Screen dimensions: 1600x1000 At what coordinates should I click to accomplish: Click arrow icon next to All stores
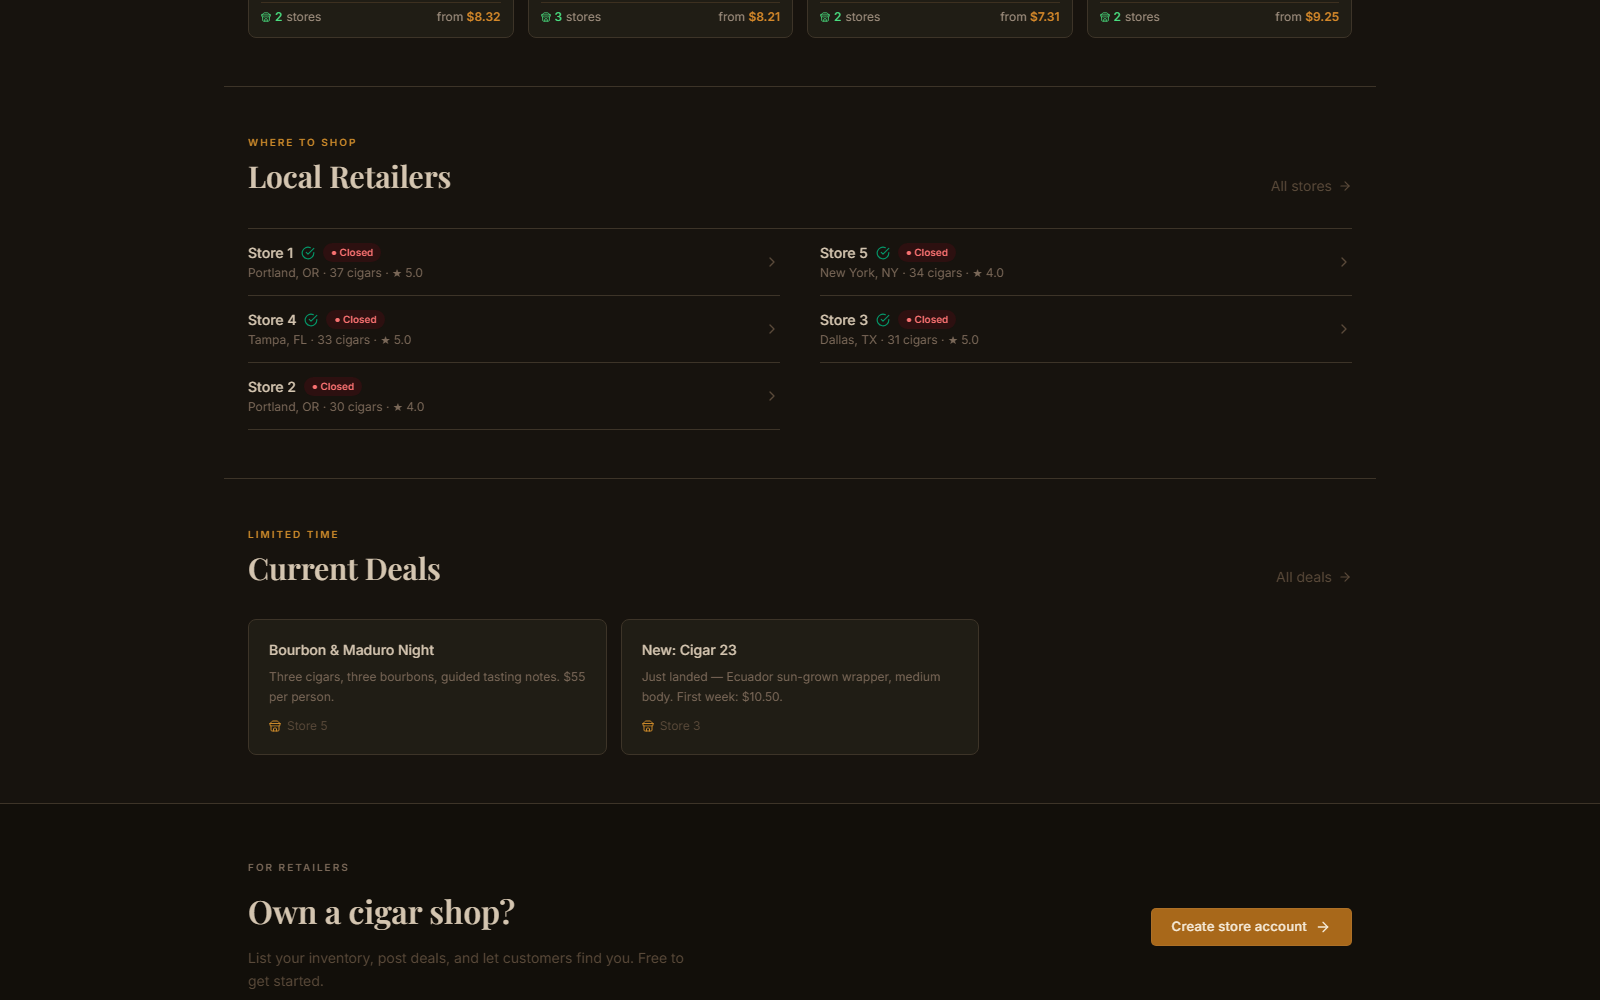click(x=1345, y=186)
